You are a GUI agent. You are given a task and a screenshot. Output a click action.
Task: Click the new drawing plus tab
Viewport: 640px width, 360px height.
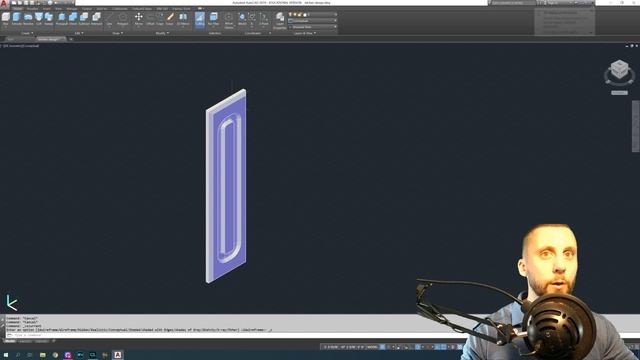pos(71,39)
